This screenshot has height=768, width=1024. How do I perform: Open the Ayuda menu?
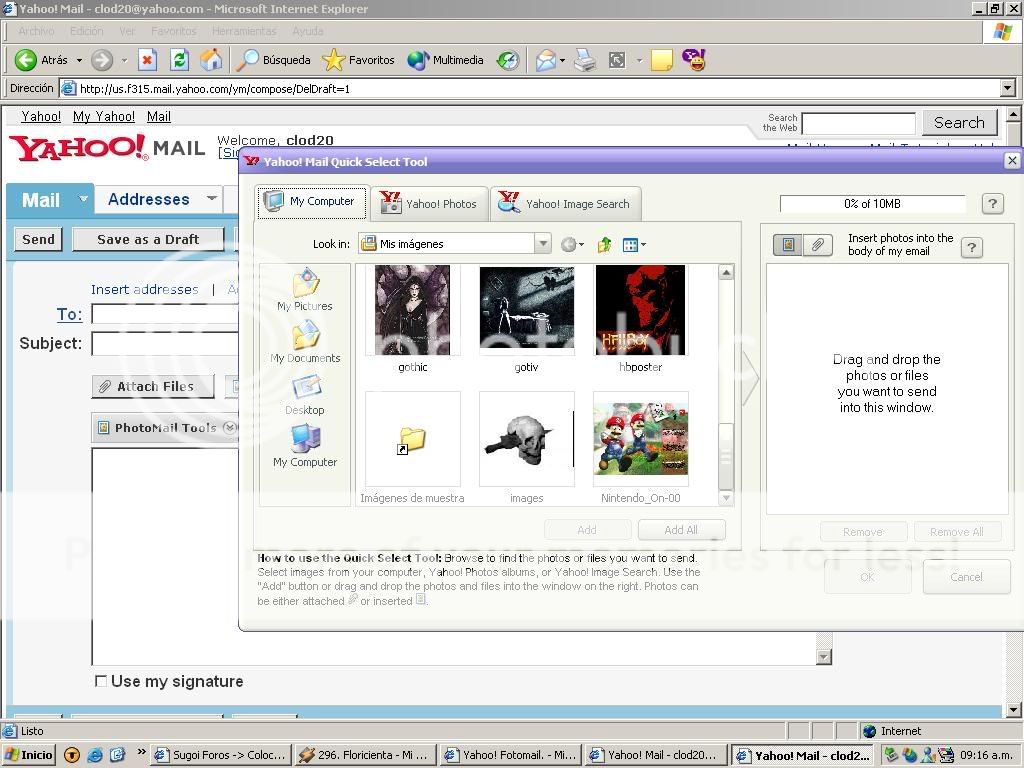[308, 31]
